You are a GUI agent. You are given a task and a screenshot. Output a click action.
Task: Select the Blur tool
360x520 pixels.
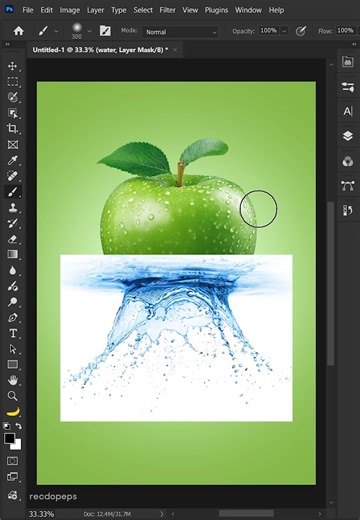pos(13,270)
